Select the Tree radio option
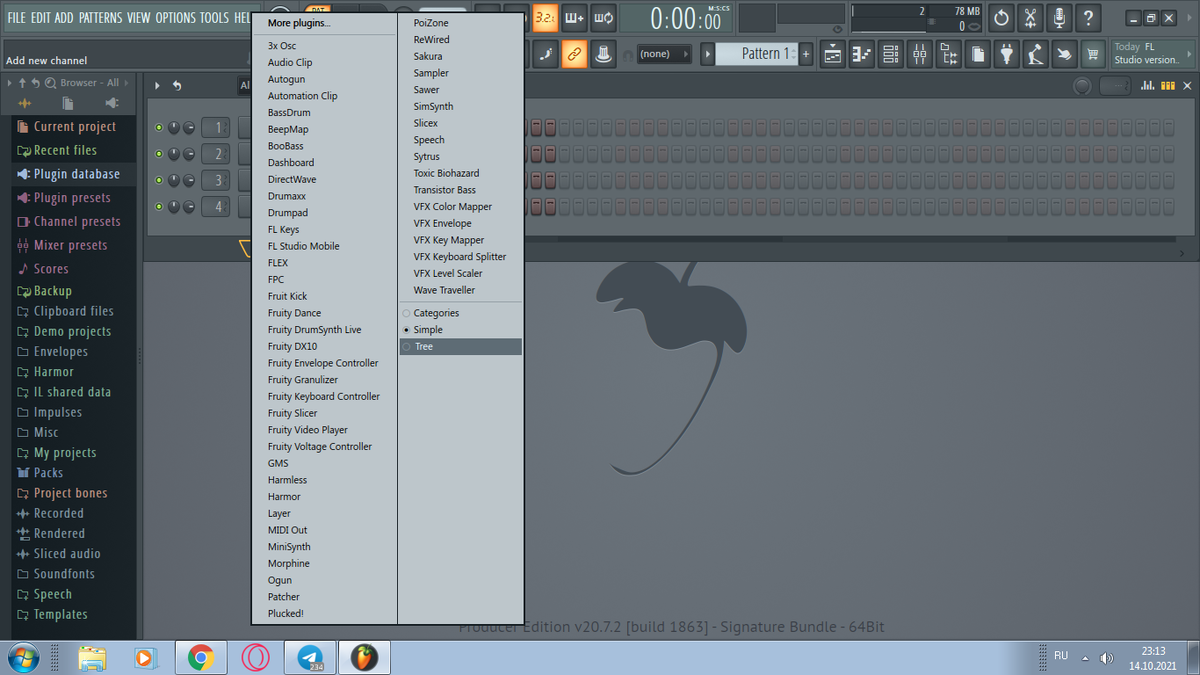Image resolution: width=1200 pixels, height=675 pixels. pos(460,346)
